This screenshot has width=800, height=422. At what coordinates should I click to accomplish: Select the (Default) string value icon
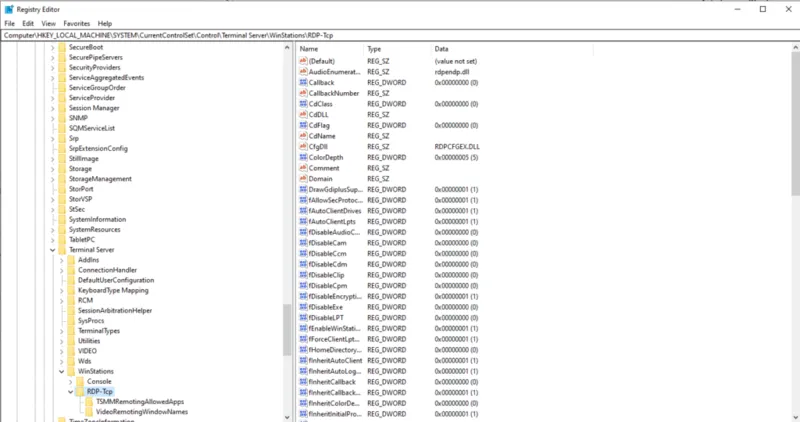coord(303,61)
